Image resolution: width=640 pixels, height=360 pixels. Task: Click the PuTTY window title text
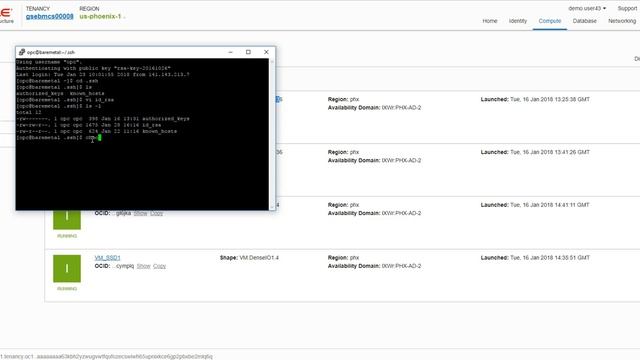(51, 52)
